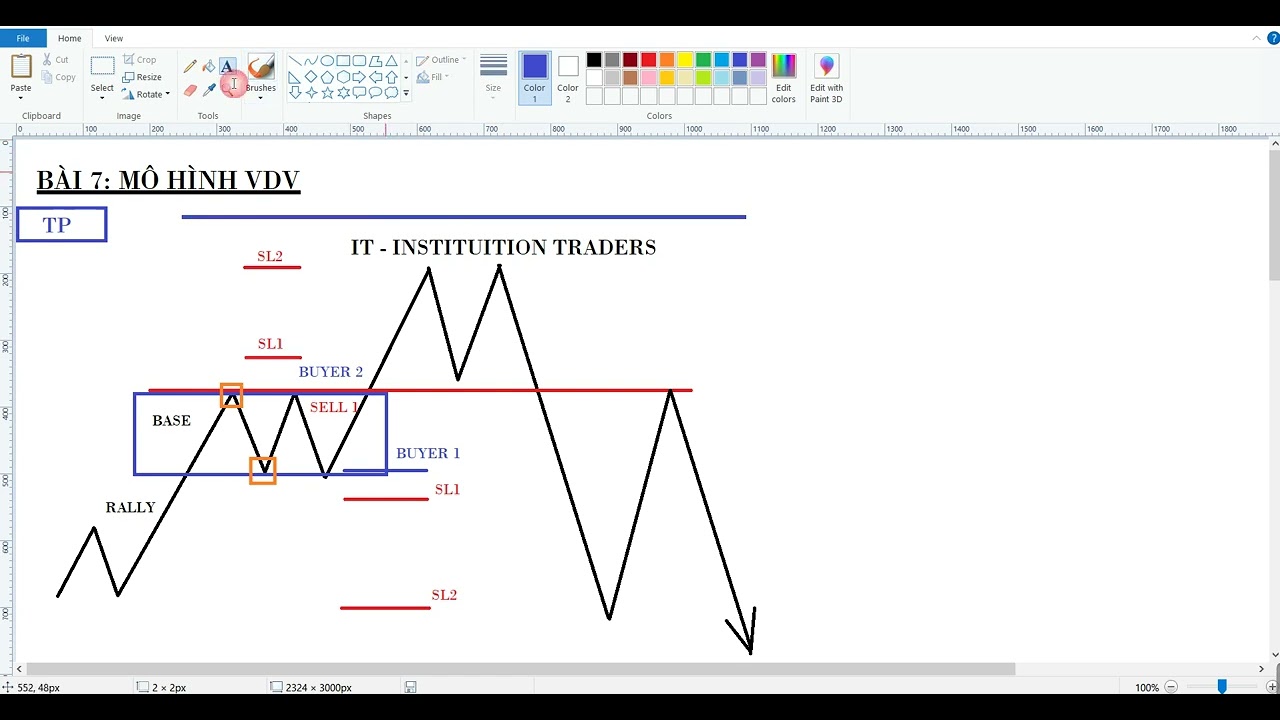The image size is (1280, 720).
Task: Open the File menu
Action: (23, 38)
